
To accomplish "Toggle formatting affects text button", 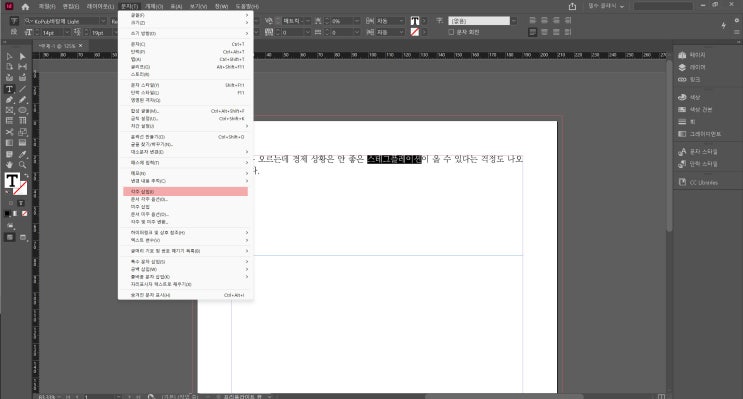I will (21, 203).
